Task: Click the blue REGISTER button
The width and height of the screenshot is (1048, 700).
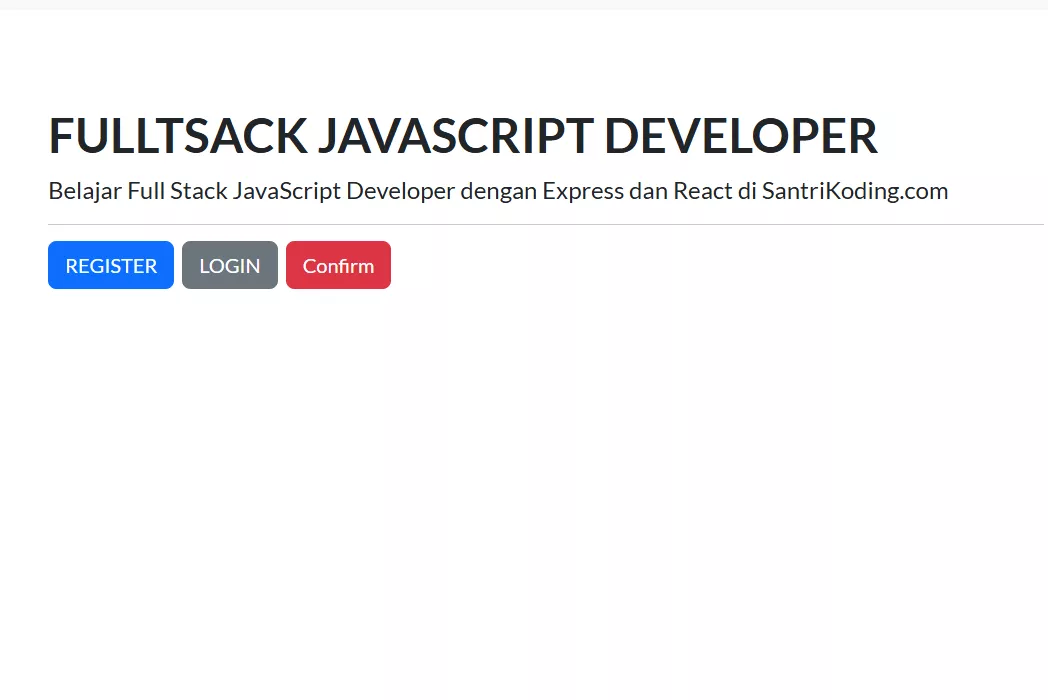Action: pyautogui.click(x=111, y=265)
